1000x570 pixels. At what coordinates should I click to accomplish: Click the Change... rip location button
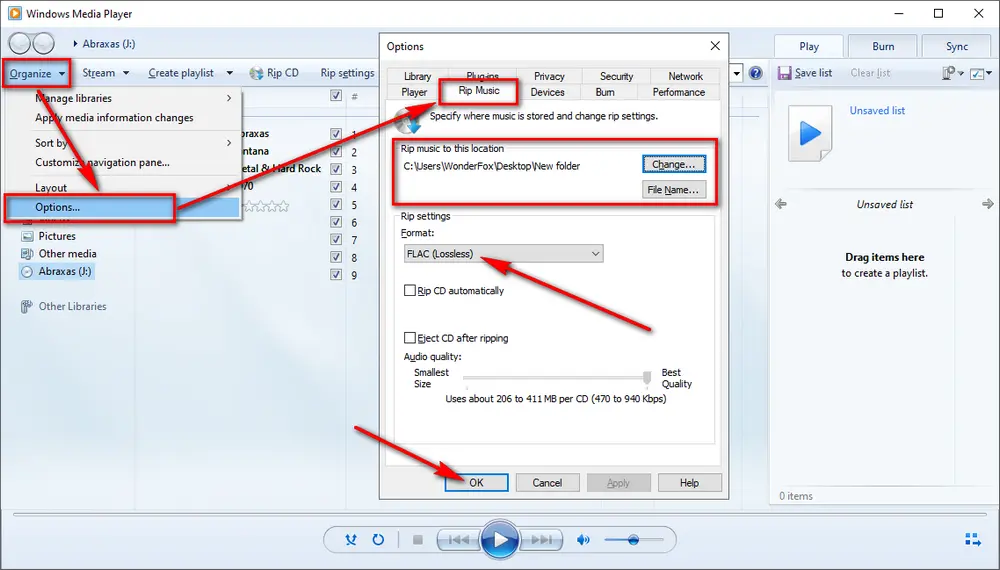673,164
